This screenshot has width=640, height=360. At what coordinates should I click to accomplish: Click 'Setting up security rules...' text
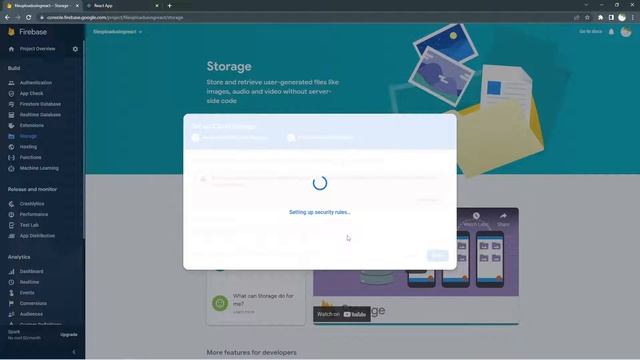(x=320, y=212)
